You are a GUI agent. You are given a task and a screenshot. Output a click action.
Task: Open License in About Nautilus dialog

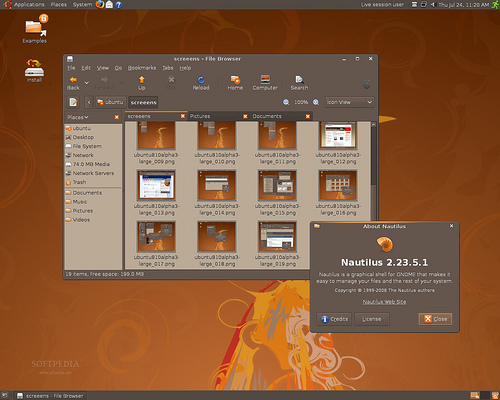[x=372, y=319]
